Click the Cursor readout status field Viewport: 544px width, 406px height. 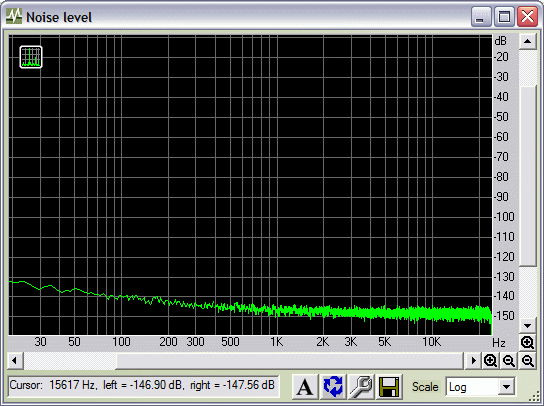pos(143,386)
